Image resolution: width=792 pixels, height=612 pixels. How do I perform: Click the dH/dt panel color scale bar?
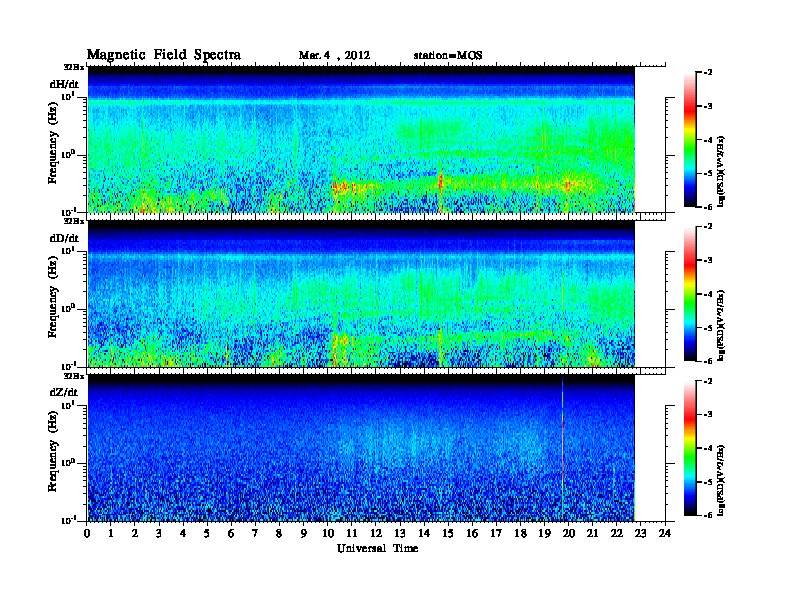point(689,140)
